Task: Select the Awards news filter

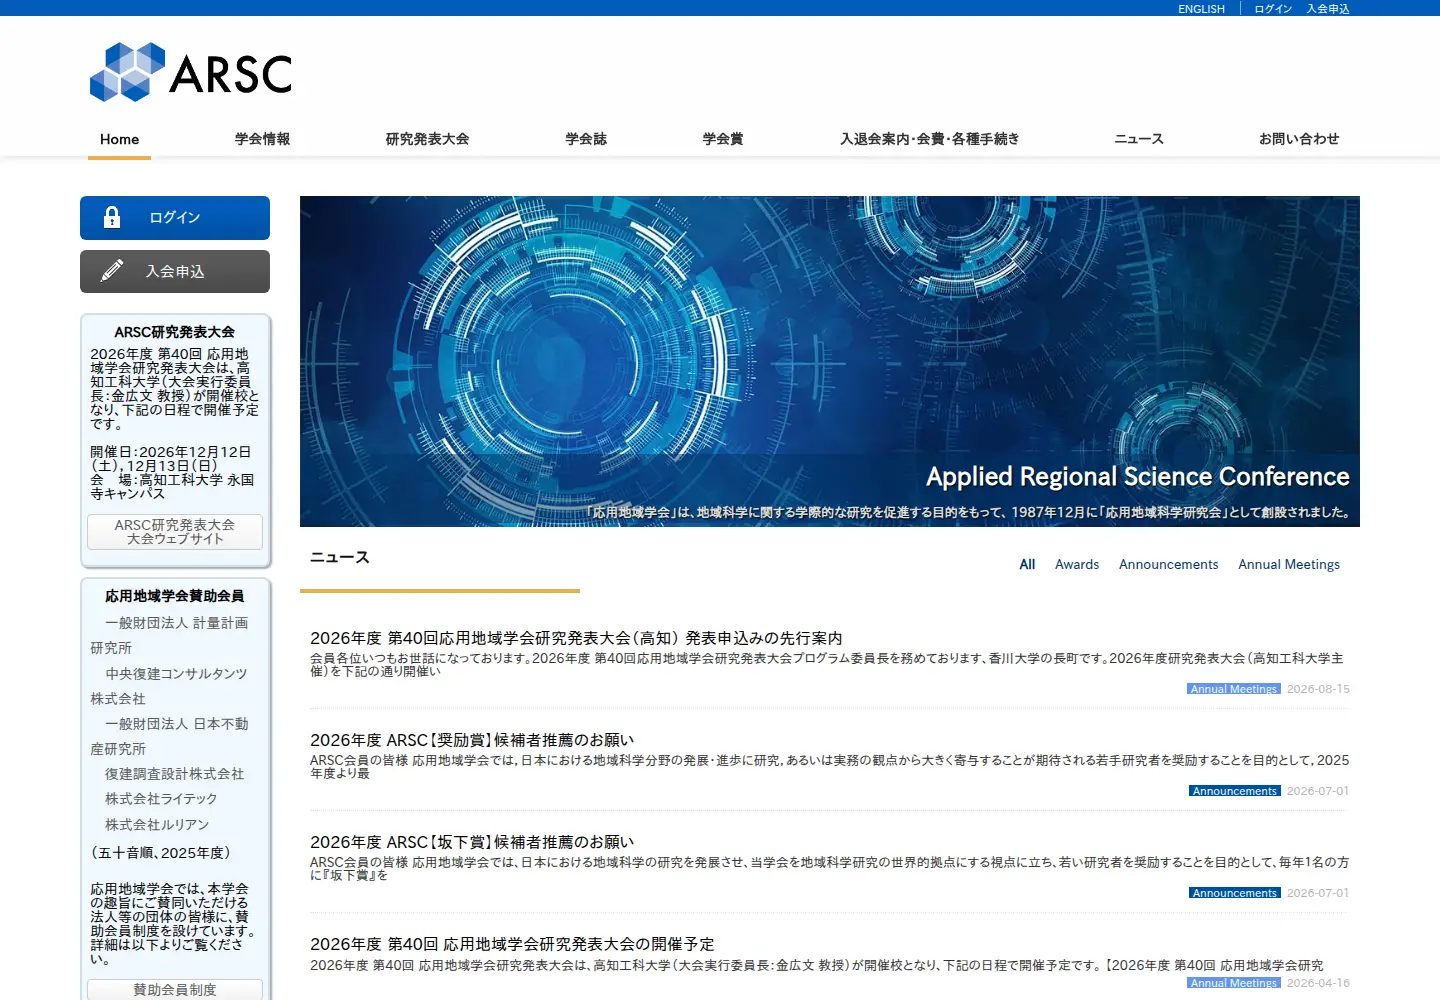Action: pyautogui.click(x=1077, y=564)
